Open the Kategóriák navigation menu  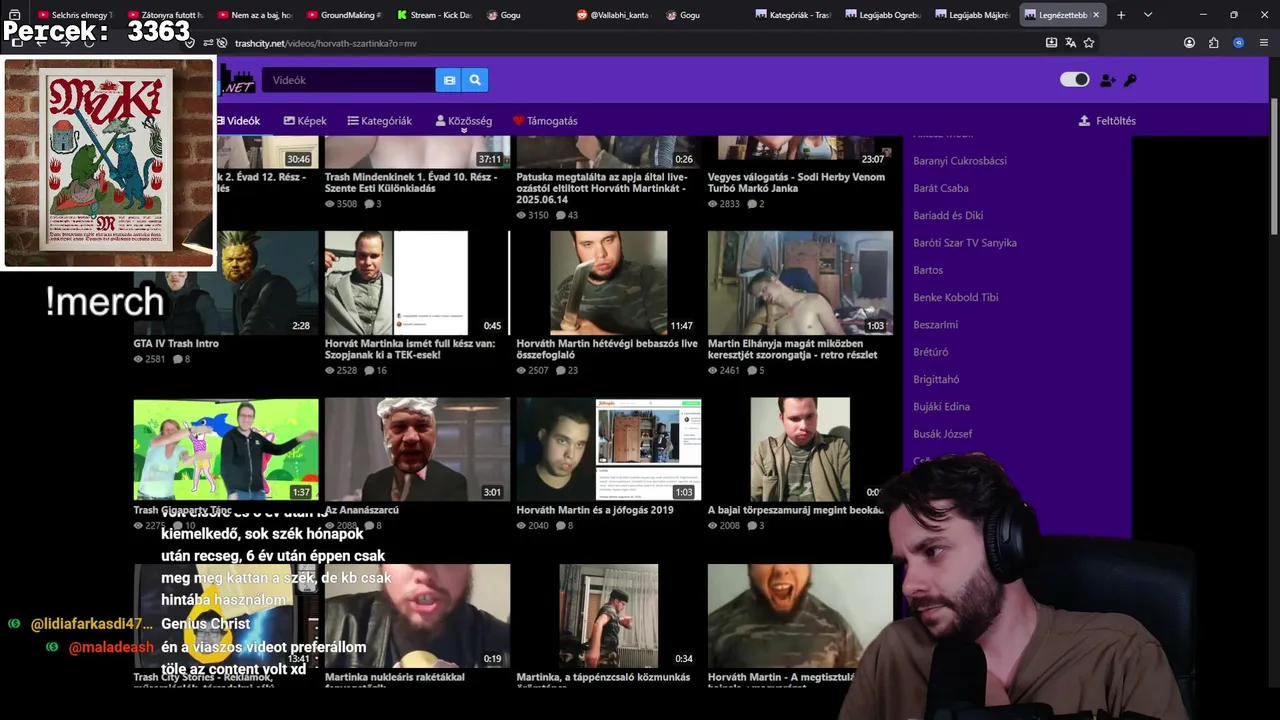pos(380,121)
